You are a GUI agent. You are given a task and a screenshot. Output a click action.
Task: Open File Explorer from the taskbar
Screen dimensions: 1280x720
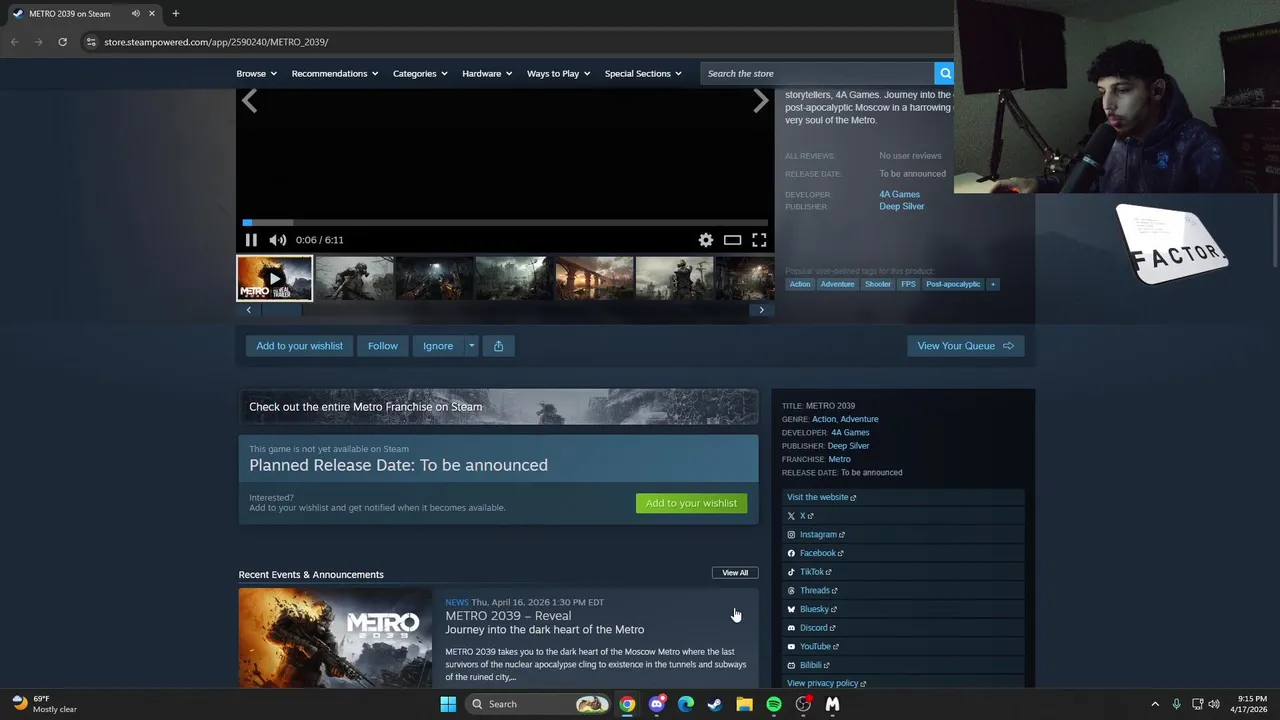(744, 704)
